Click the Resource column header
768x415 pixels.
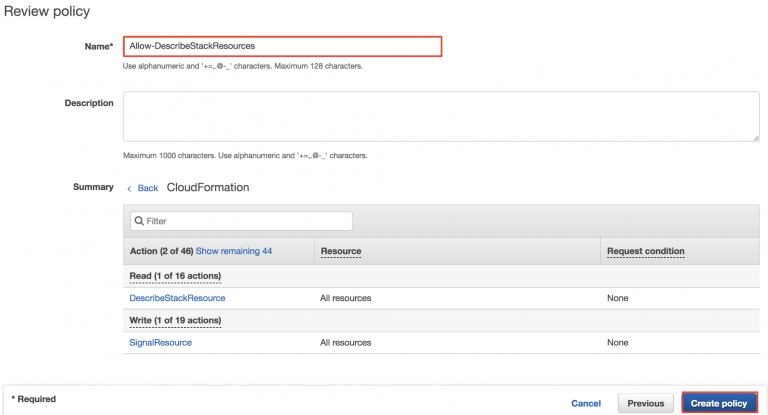point(341,251)
